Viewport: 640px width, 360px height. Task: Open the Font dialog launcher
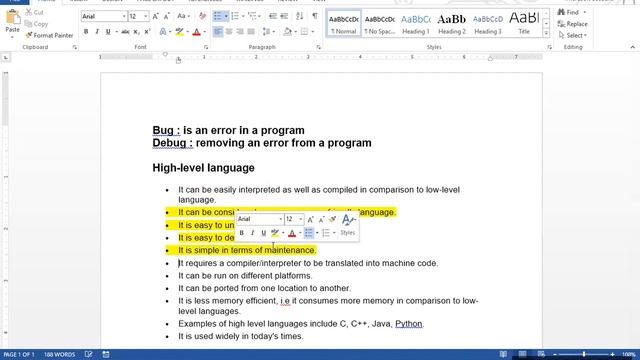pyautogui.click(x=206, y=47)
